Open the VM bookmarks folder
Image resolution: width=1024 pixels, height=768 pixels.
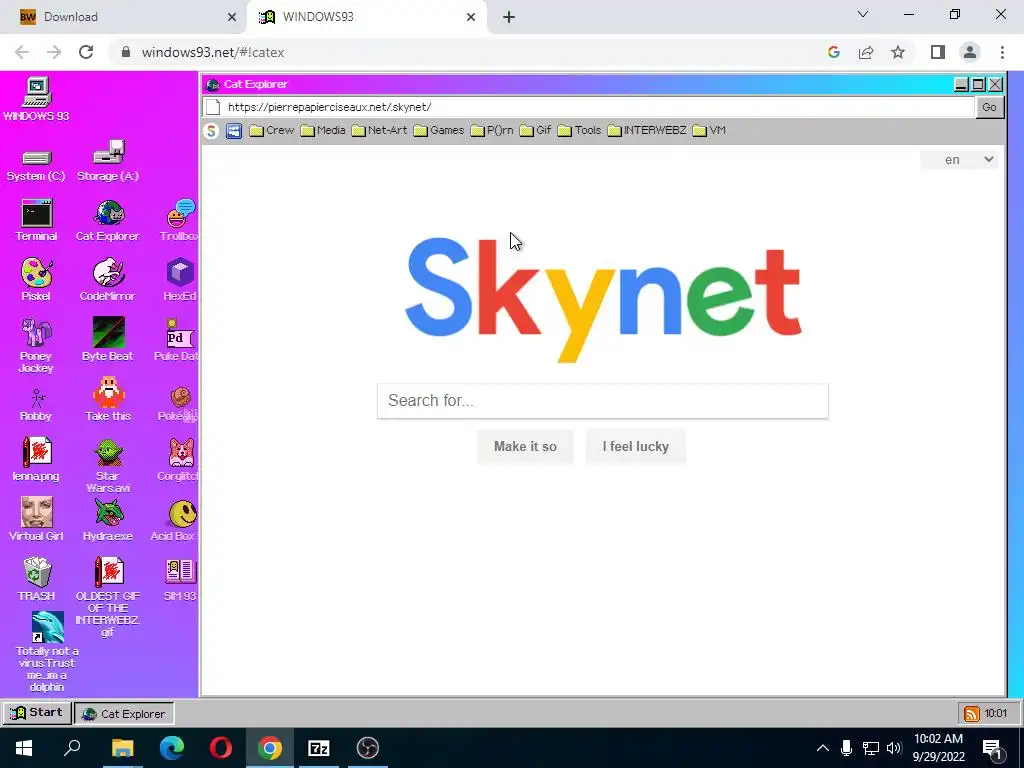tap(709, 131)
